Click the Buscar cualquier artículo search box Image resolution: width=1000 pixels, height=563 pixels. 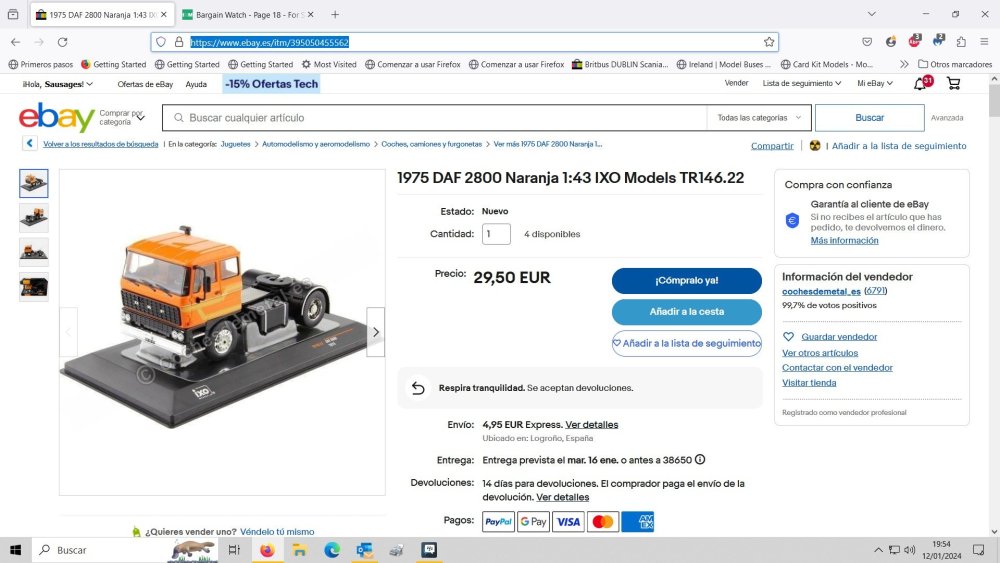click(x=434, y=118)
